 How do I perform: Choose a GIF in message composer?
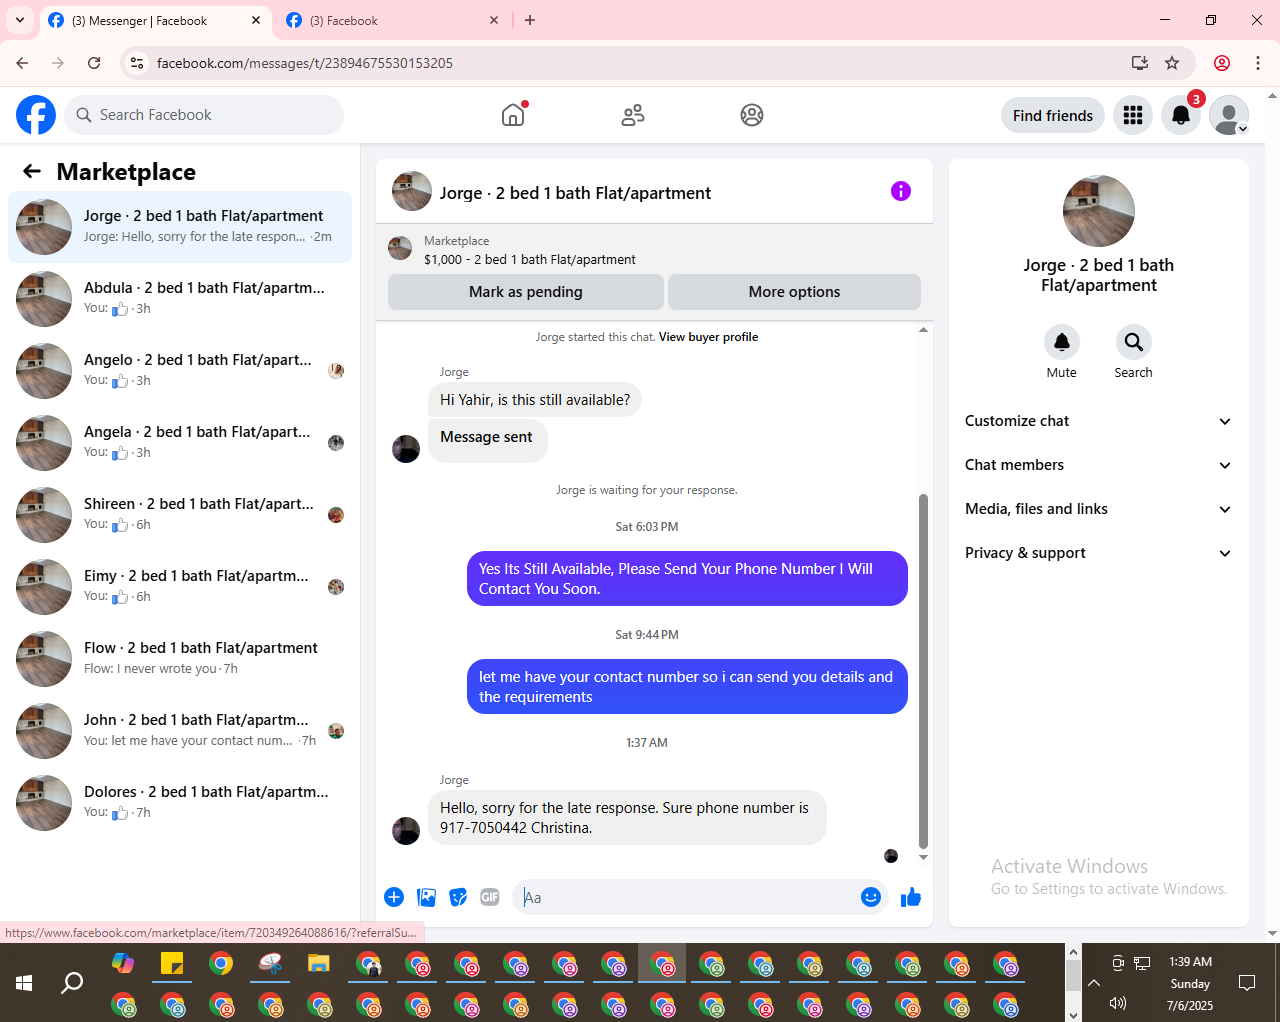490,897
